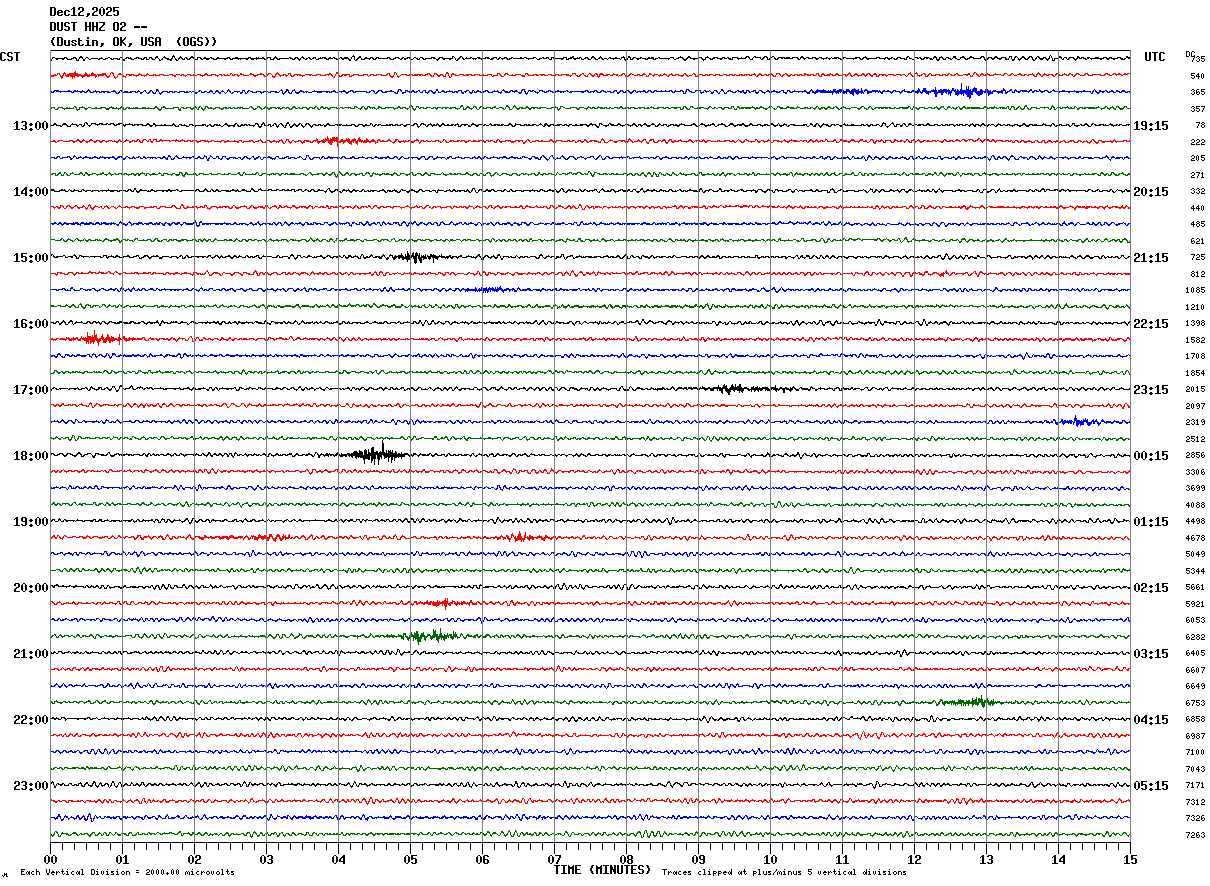1210x886 pixels.
Task: Click the Dustin, OK, USA location text
Action: (x=133, y=42)
